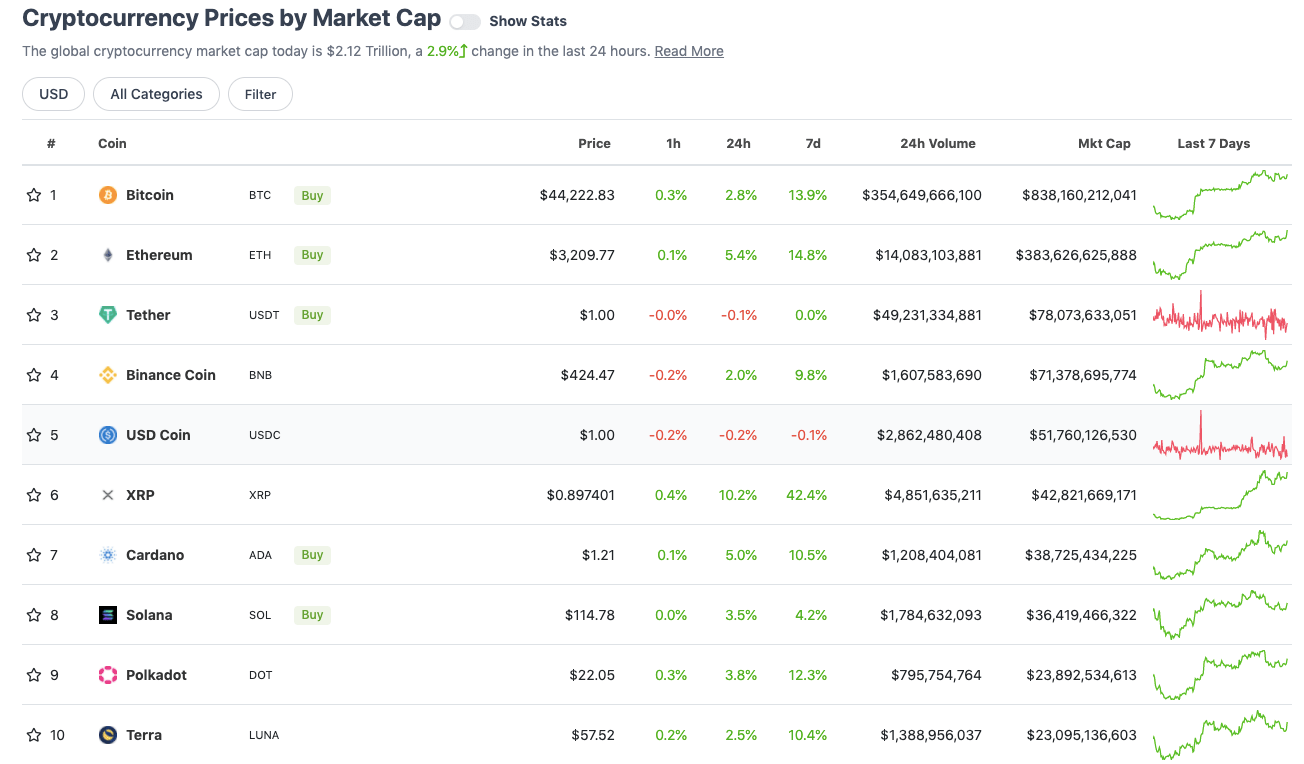Click the Polkadot logo icon
The width and height of the screenshot is (1304, 764).
(x=108, y=675)
